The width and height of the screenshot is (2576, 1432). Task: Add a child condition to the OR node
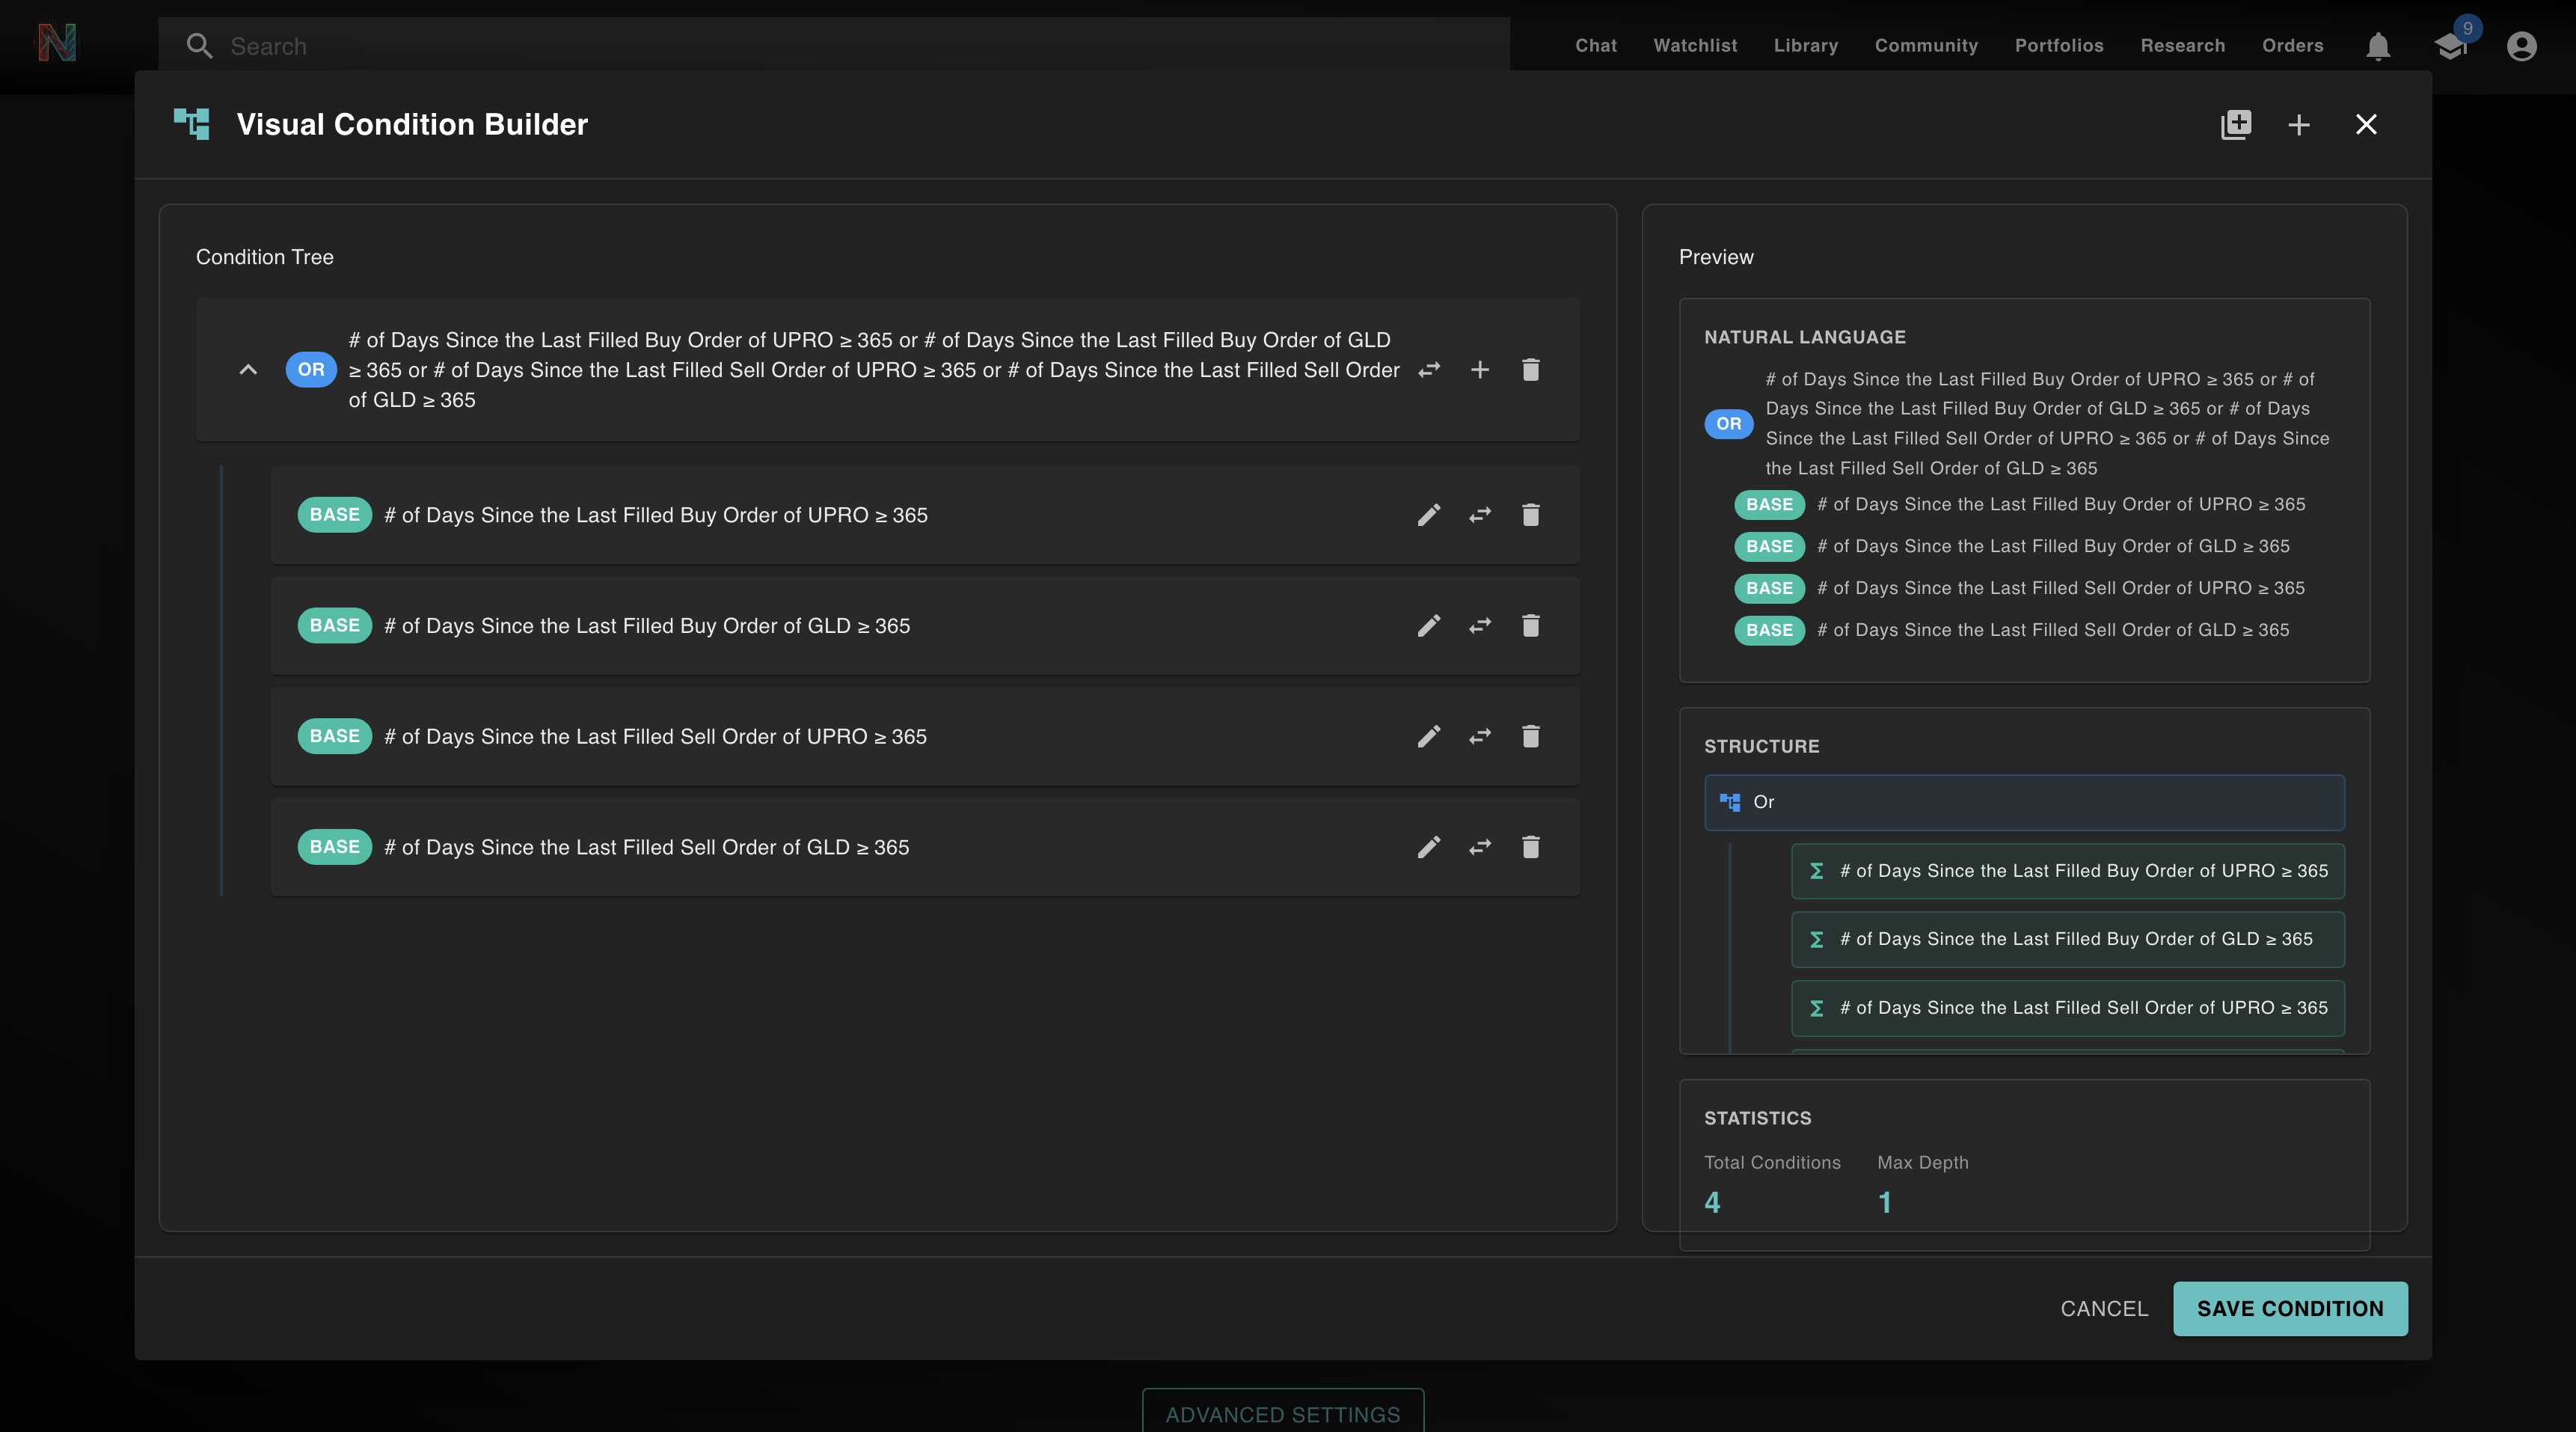[1480, 369]
